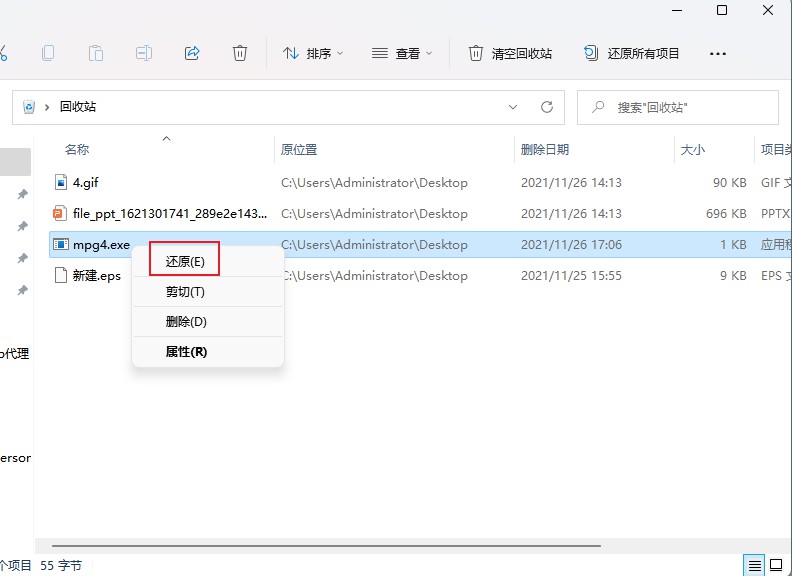
Task: Sort by the 大小 column header
Action: 692,150
